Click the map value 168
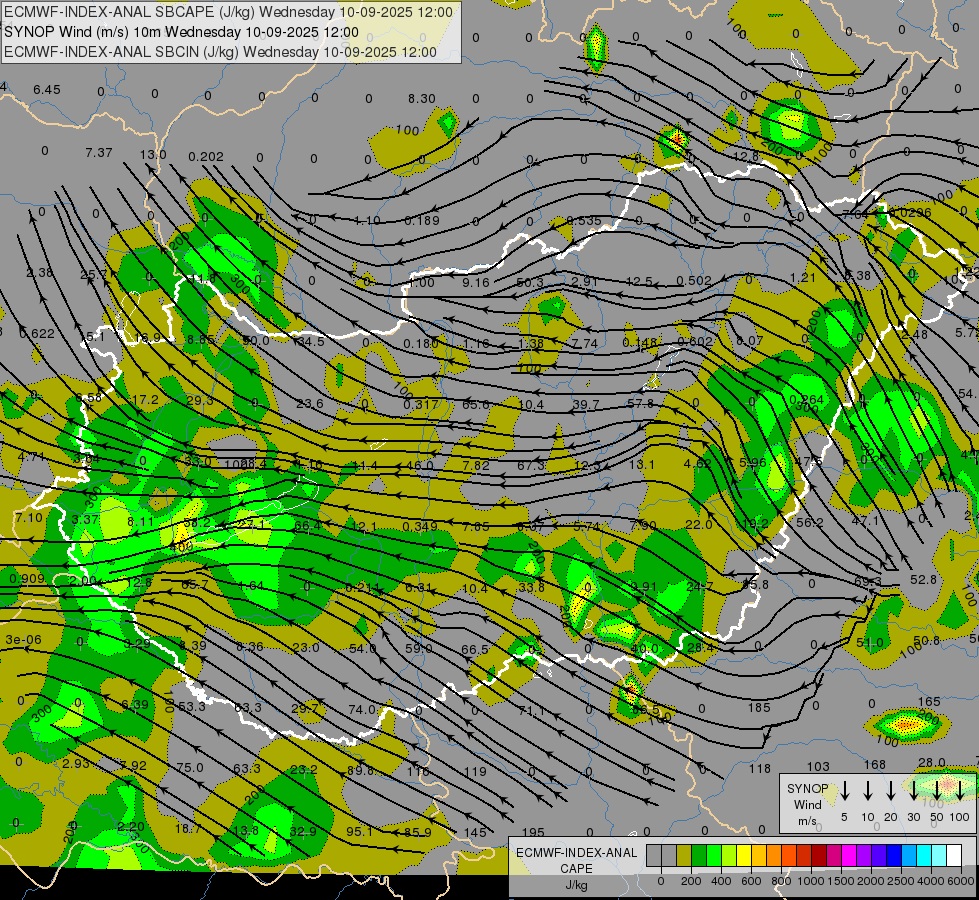979x900 pixels. [875, 764]
